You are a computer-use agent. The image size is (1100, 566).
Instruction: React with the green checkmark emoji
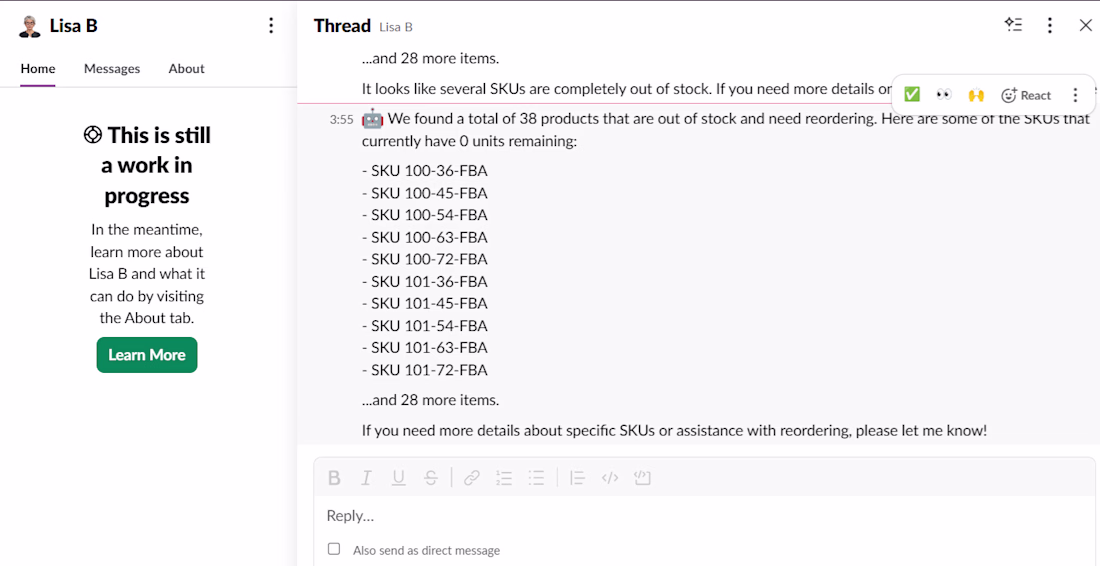[x=911, y=95]
